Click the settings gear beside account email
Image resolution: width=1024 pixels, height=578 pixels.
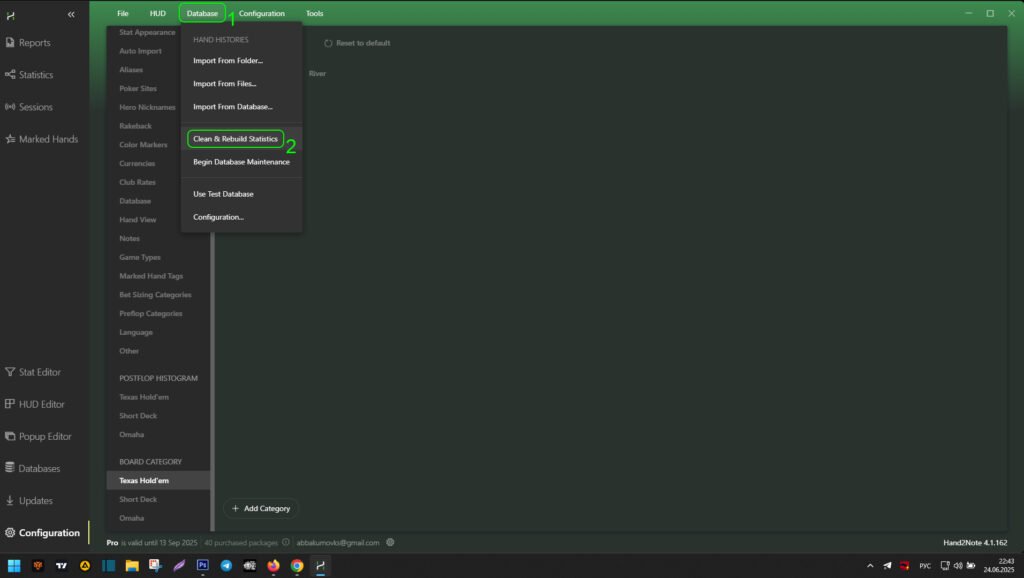(390, 542)
